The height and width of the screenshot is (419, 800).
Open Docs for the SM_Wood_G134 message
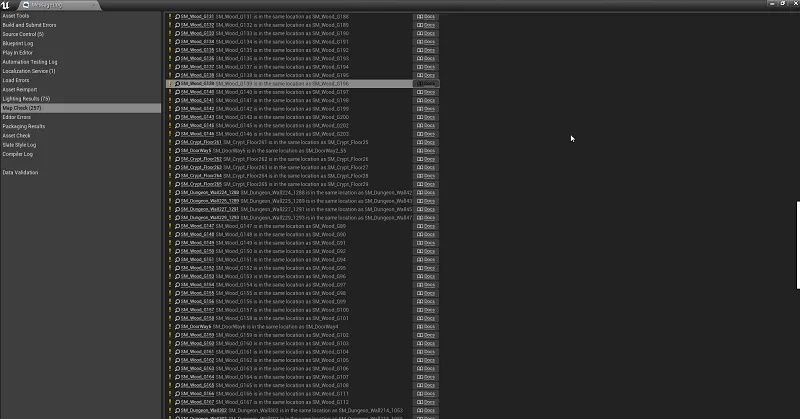pyautogui.click(x=426, y=42)
